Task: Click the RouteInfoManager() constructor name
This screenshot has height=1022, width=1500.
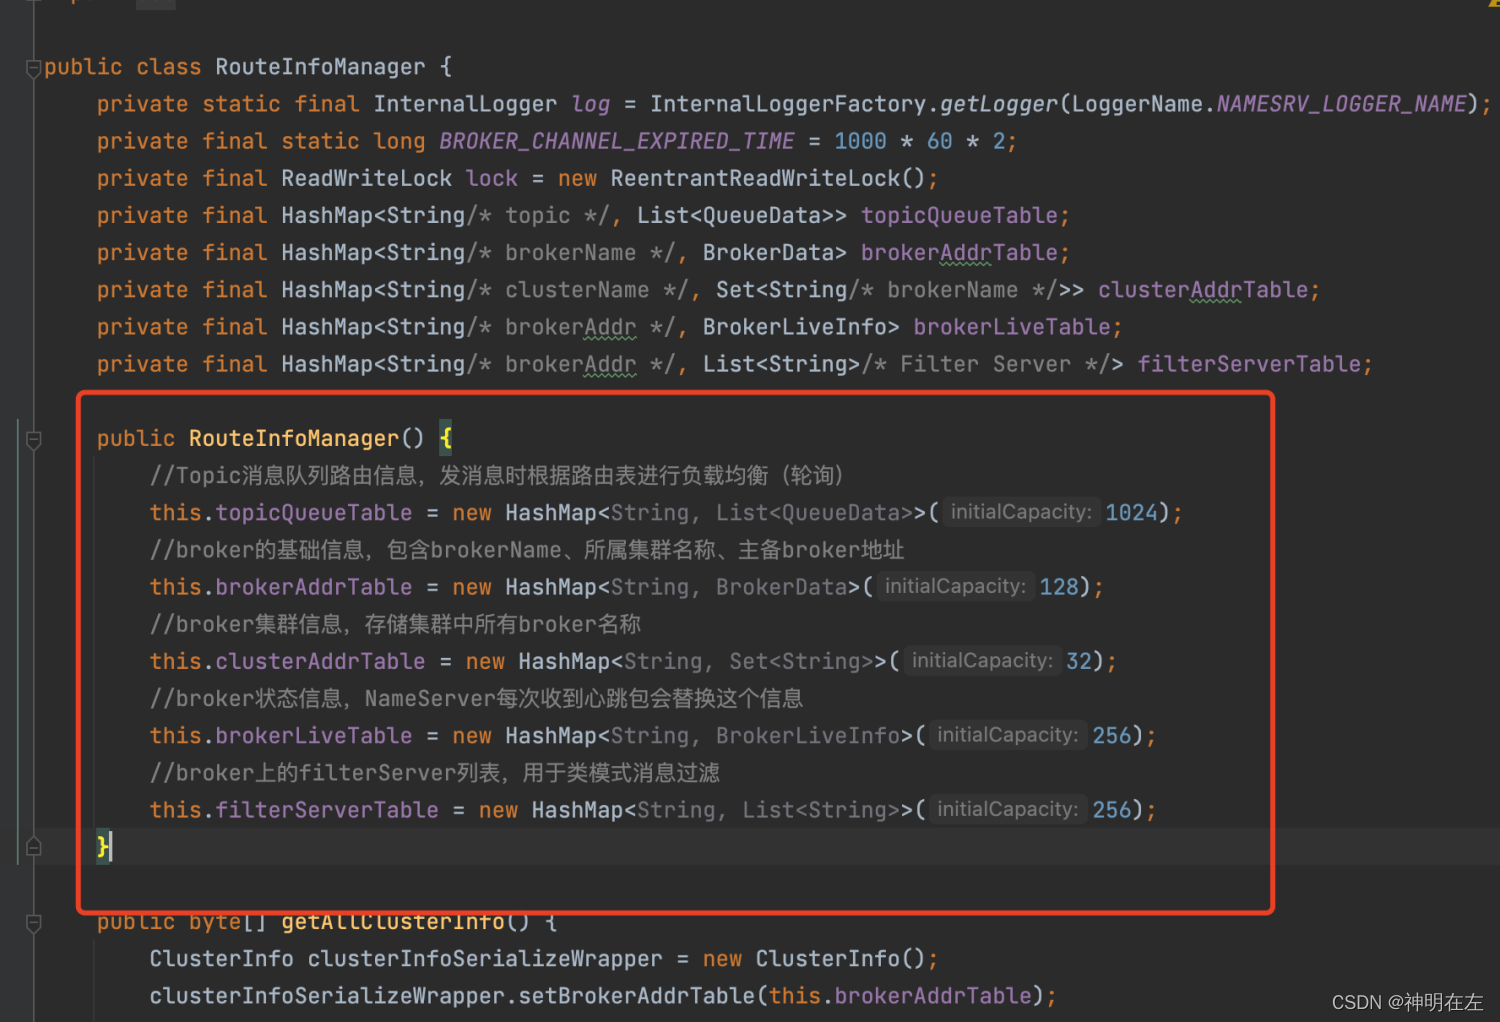Action: [294, 438]
